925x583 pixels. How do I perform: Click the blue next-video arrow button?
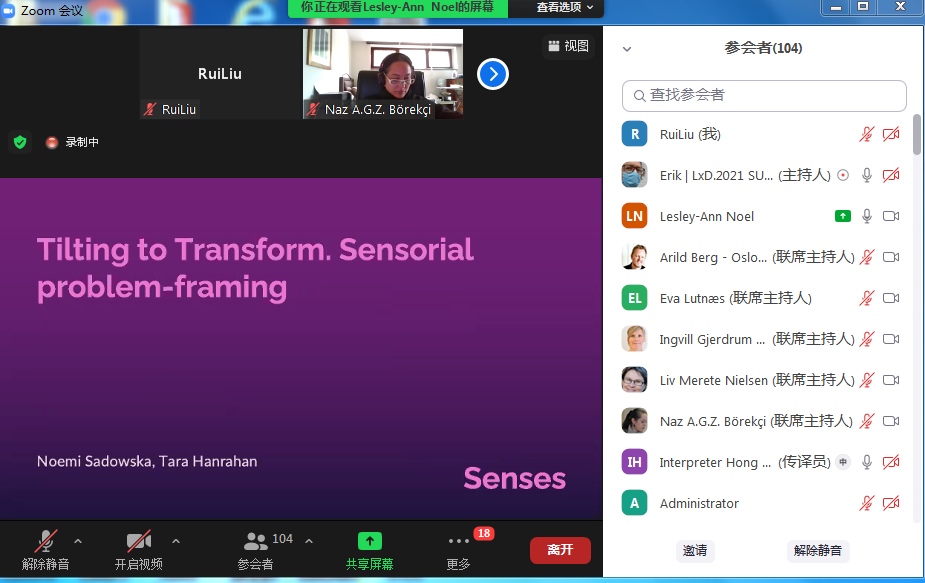pyautogui.click(x=493, y=74)
